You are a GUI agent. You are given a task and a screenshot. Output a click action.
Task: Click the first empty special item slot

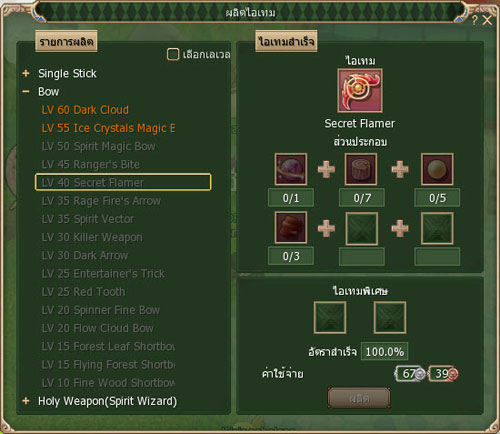pyautogui.click(x=330, y=317)
